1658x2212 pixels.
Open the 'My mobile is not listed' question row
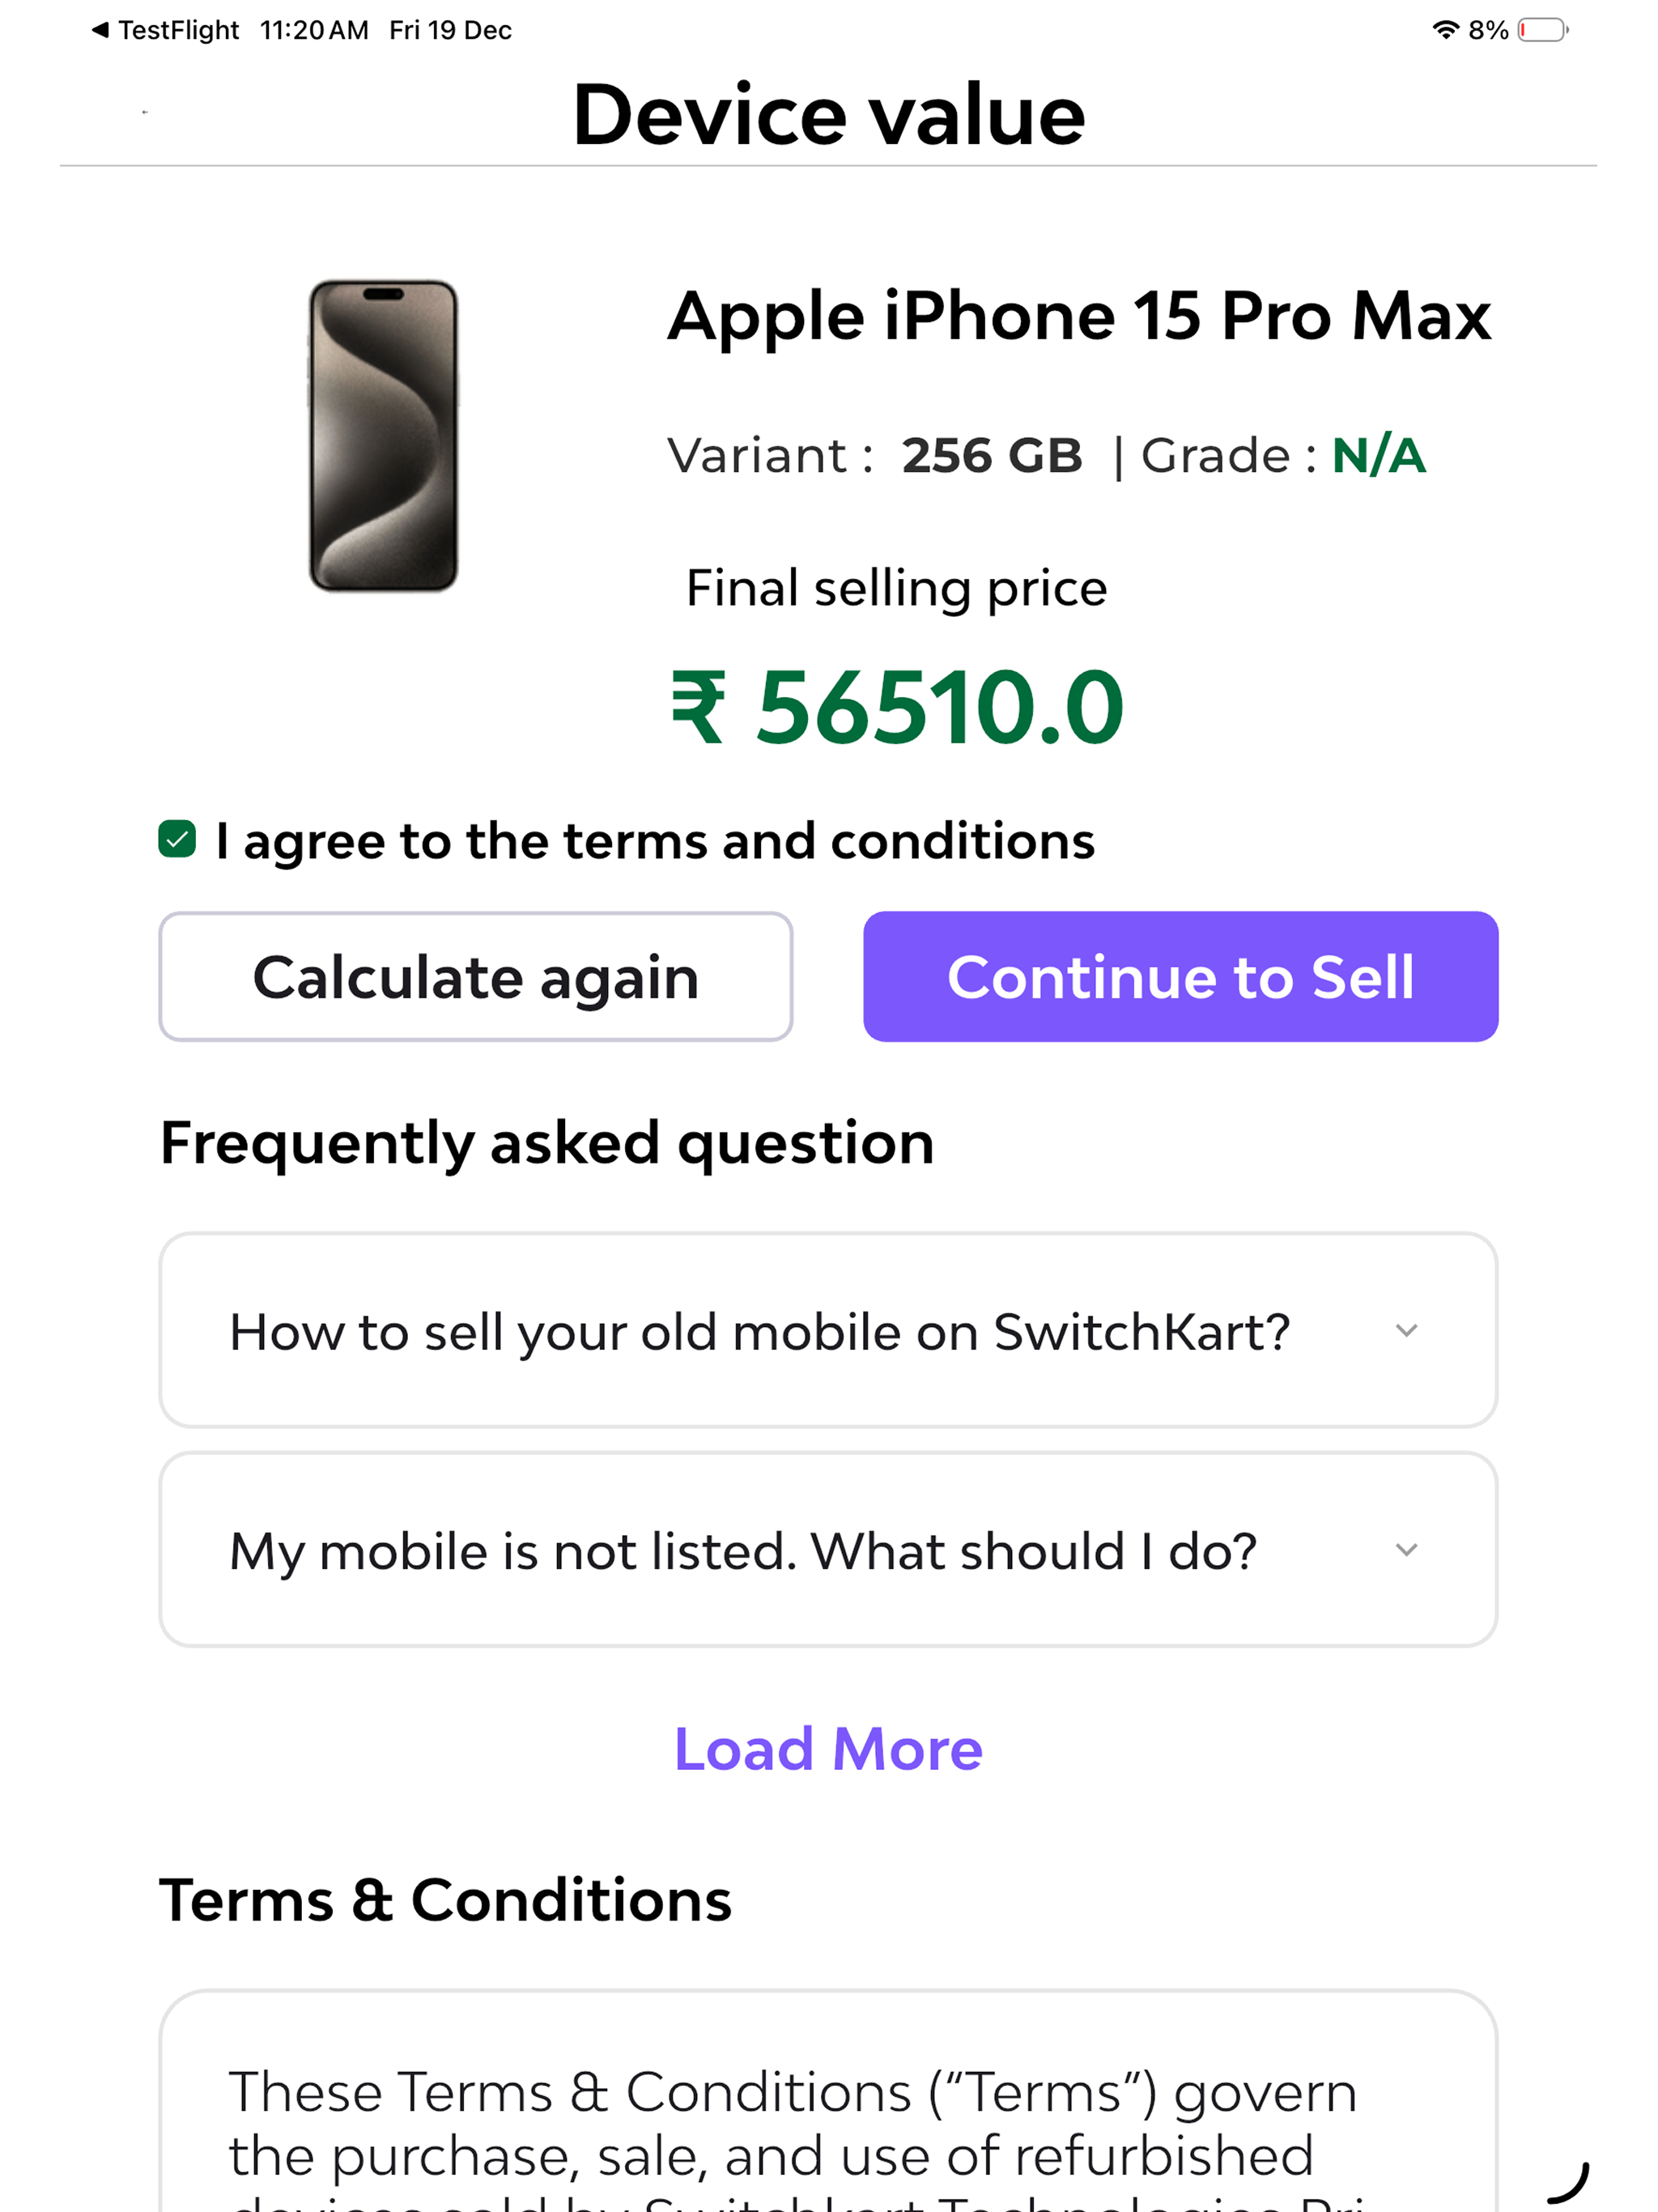pyautogui.click(x=828, y=1549)
